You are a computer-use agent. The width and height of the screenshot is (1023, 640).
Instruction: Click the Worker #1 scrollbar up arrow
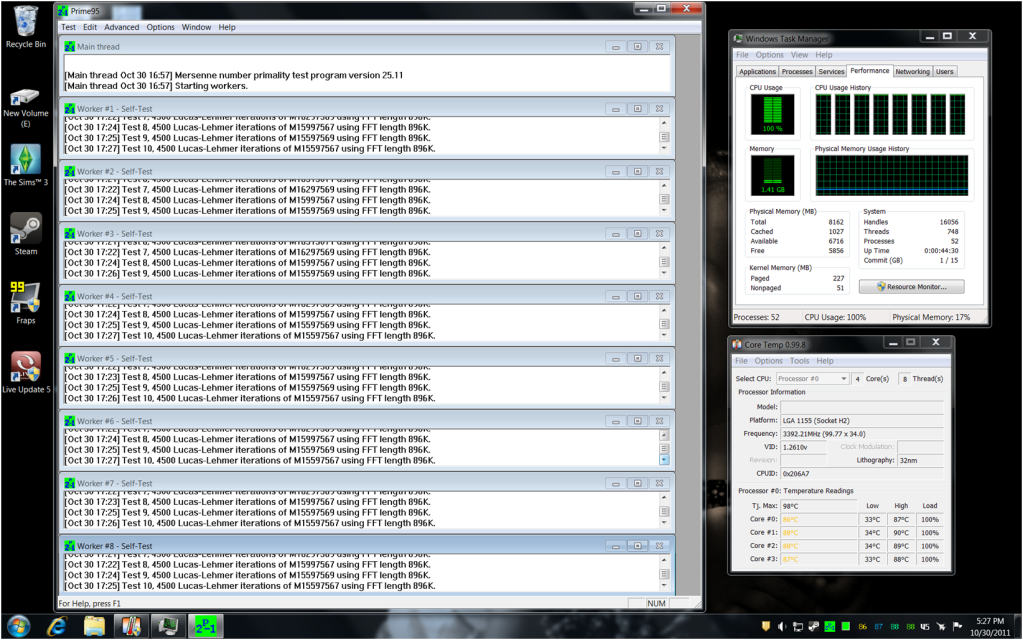click(x=664, y=123)
